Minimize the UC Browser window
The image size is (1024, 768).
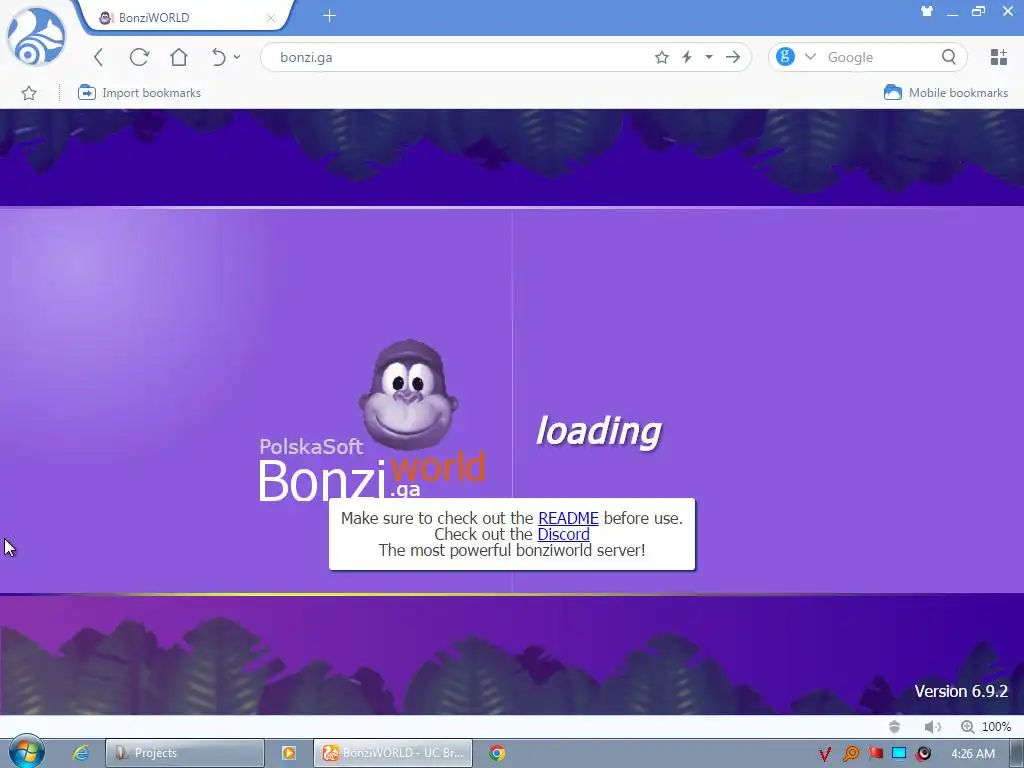pyautogui.click(x=953, y=13)
